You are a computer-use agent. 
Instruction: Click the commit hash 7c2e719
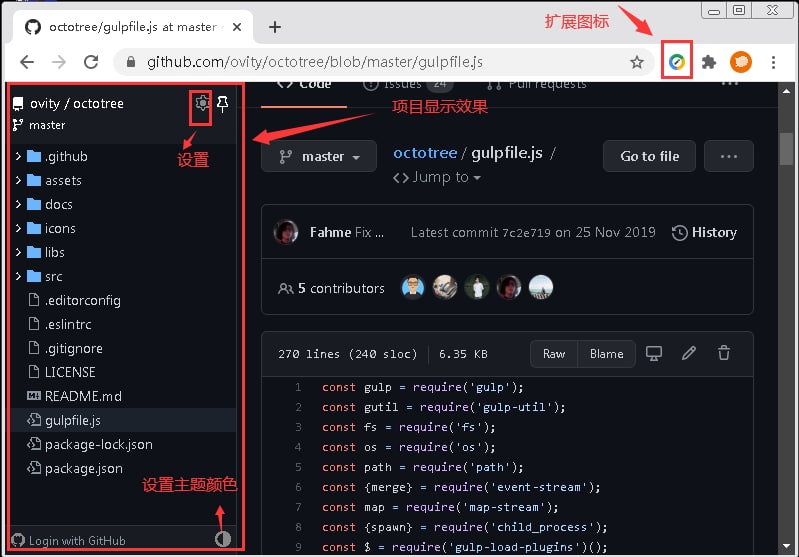pyautogui.click(x=526, y=233)
